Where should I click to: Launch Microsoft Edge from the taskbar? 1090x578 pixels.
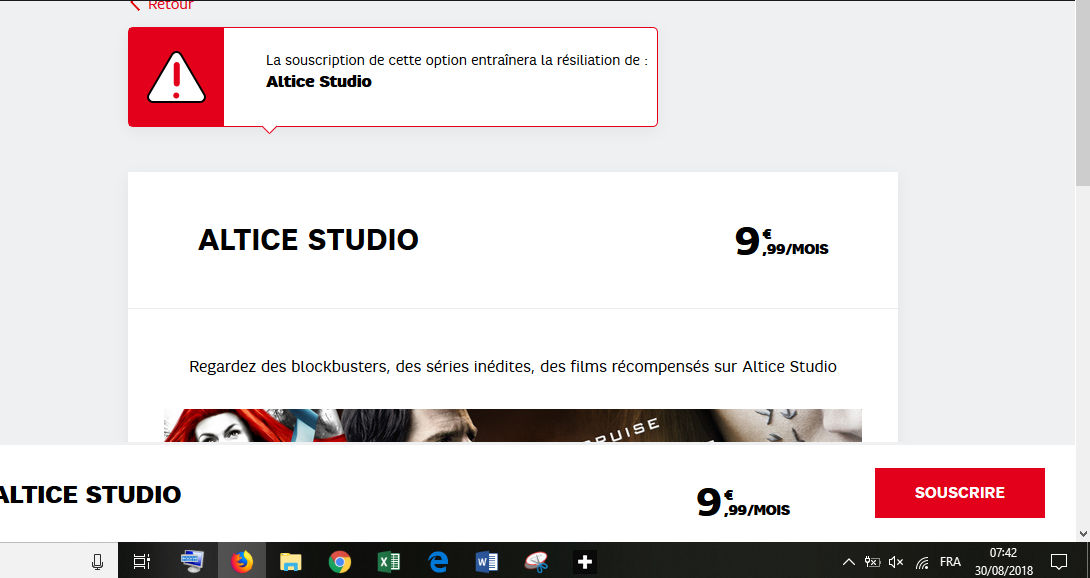pos(438,561)
